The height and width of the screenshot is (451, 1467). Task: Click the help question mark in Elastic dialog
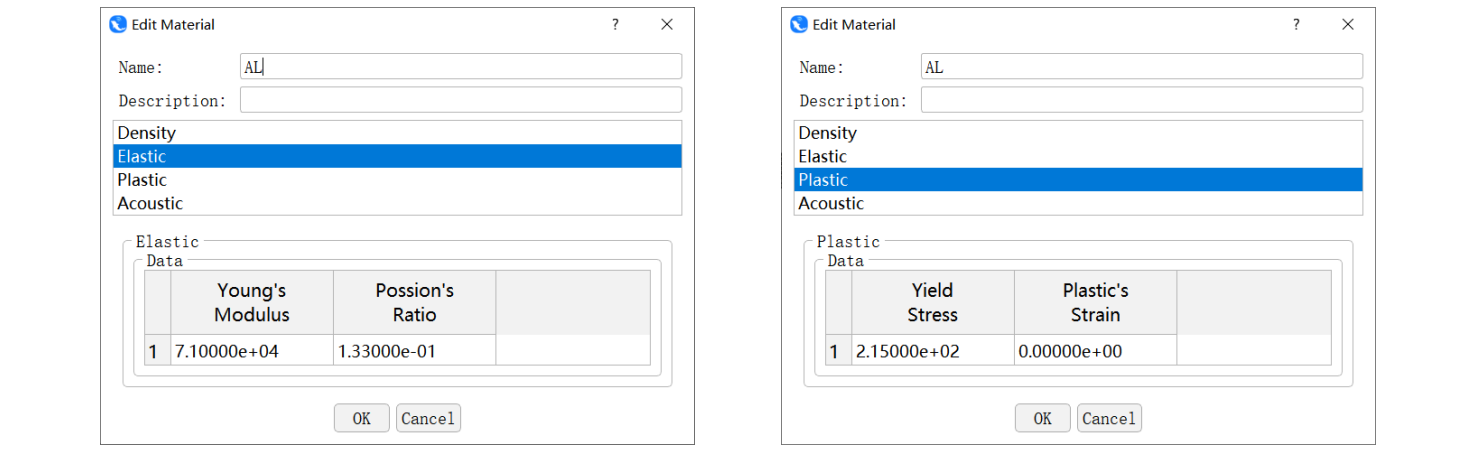click(615, 25)
